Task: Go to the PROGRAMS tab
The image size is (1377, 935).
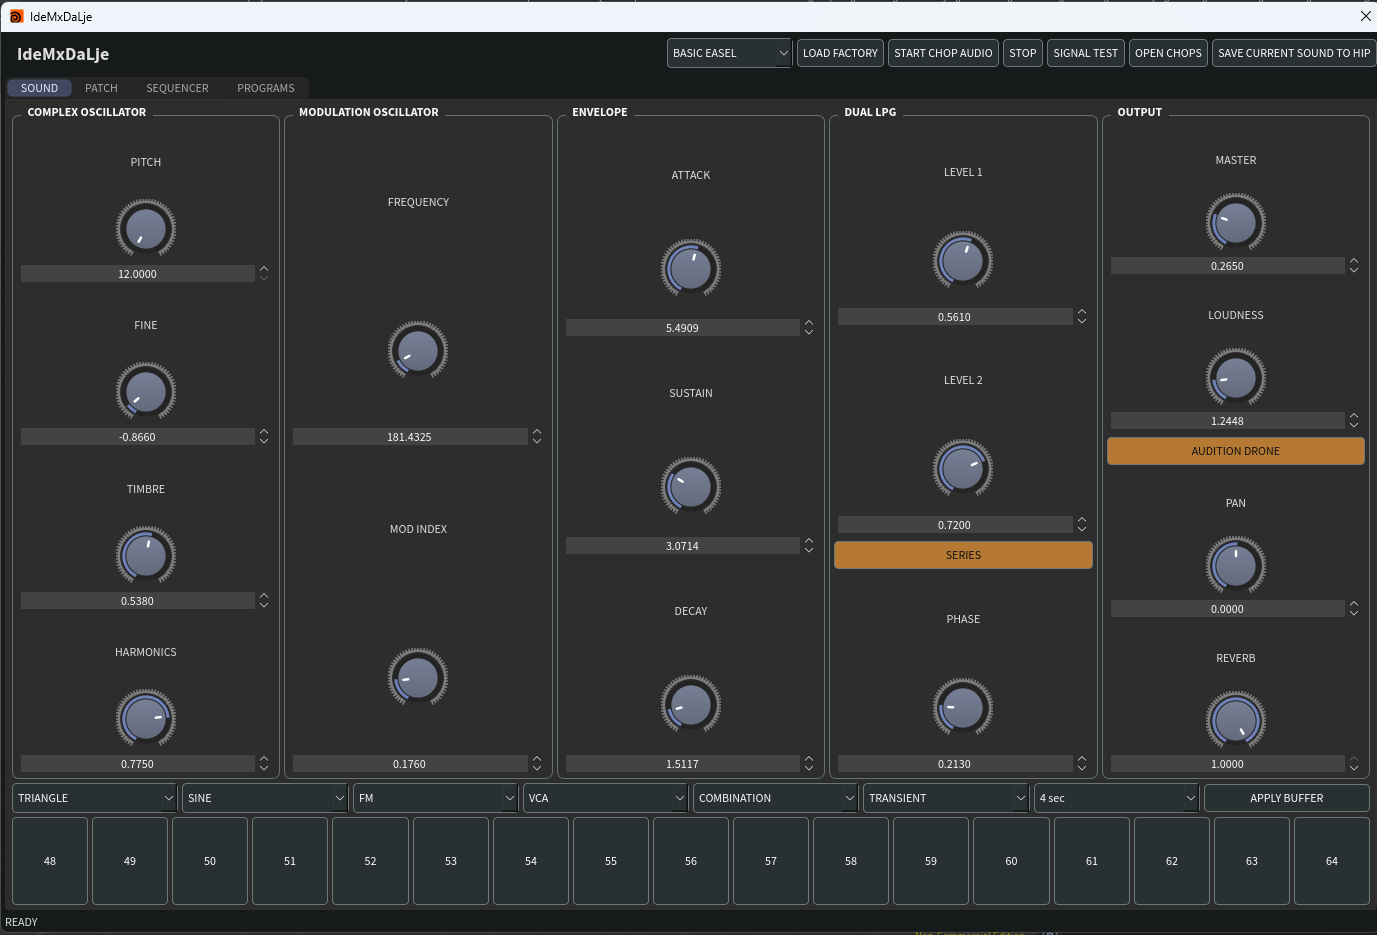Action: tap(266, 88)
